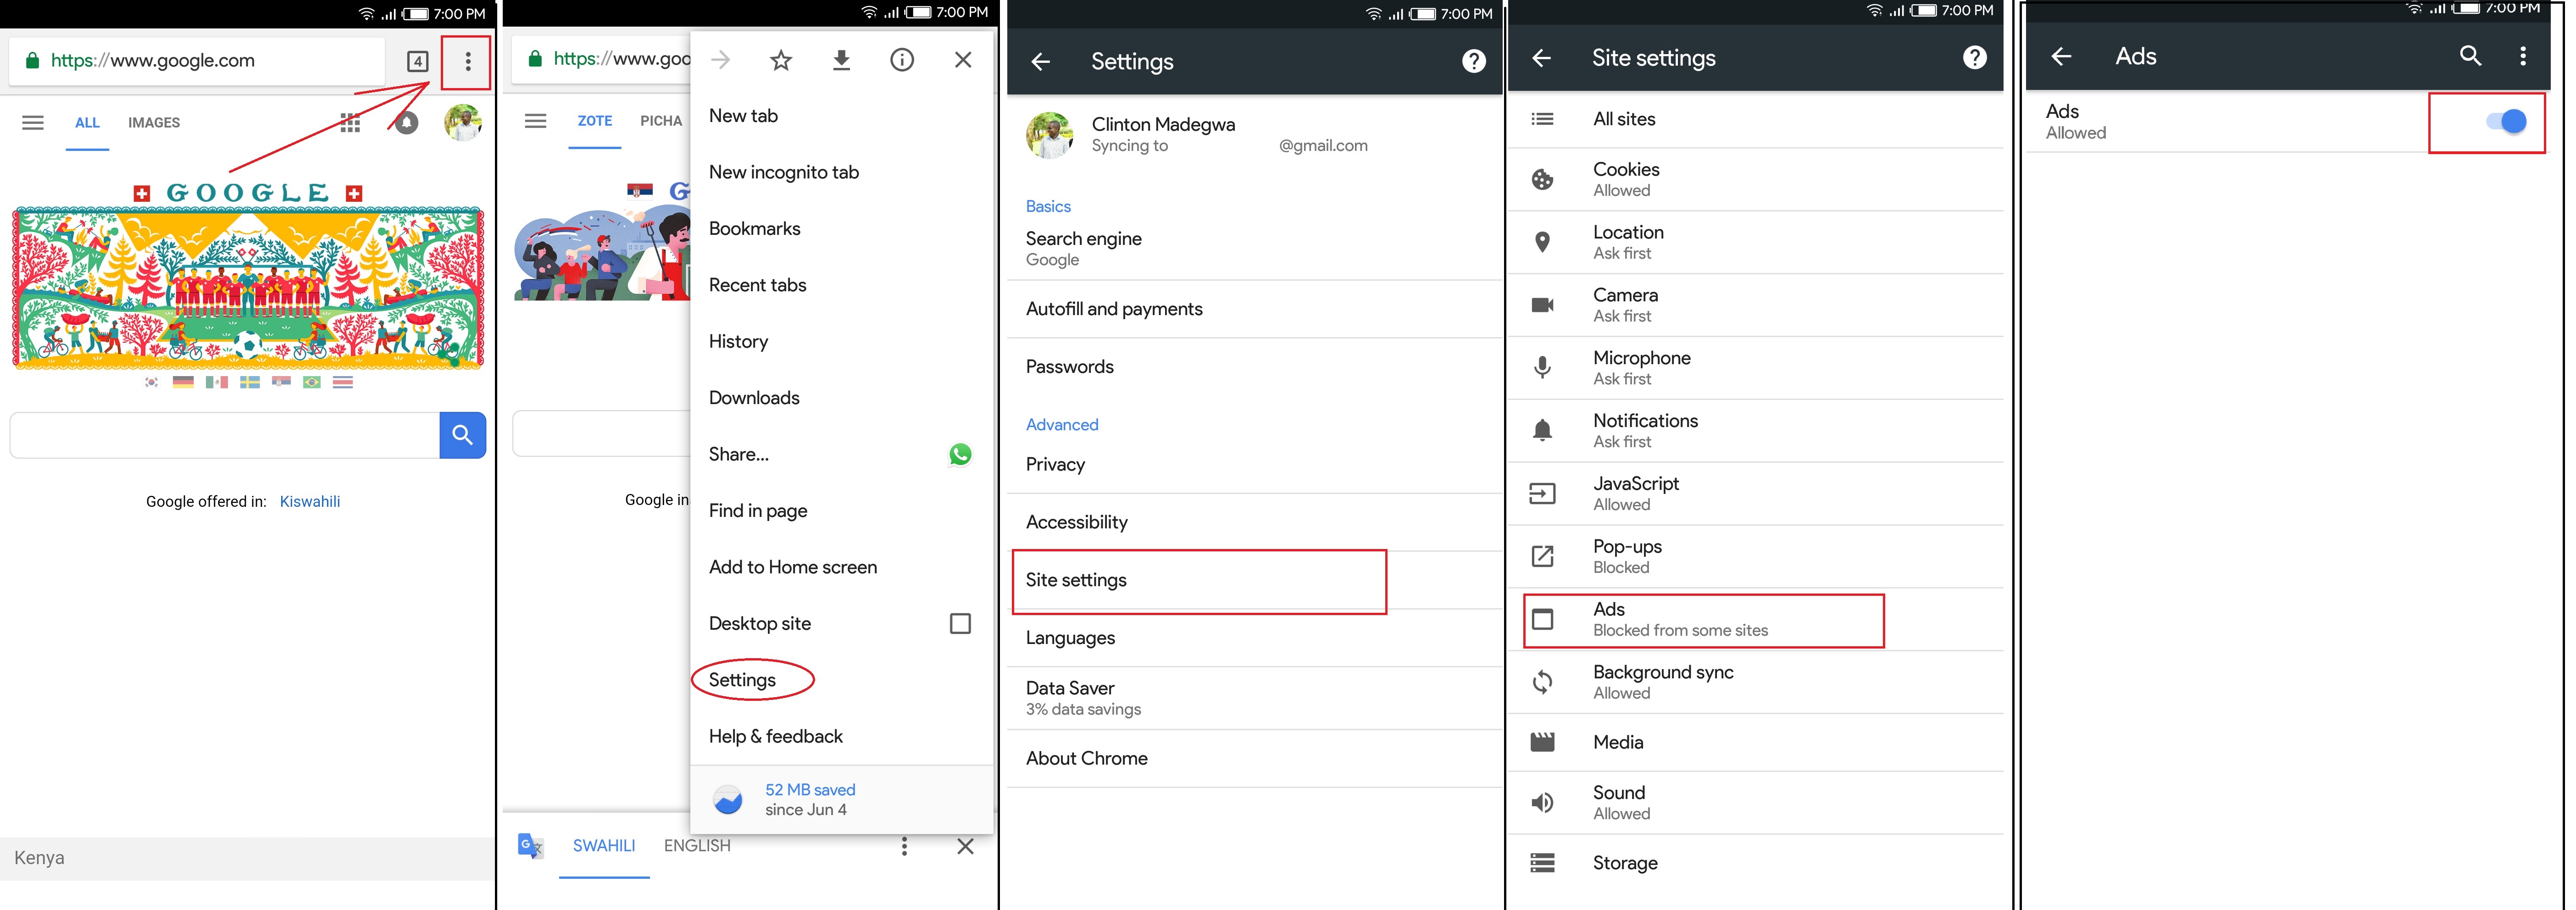2576x910 pixels.
Task: Search within the Ads screen
Action: pyautogui.click(x=2471, y=56)
